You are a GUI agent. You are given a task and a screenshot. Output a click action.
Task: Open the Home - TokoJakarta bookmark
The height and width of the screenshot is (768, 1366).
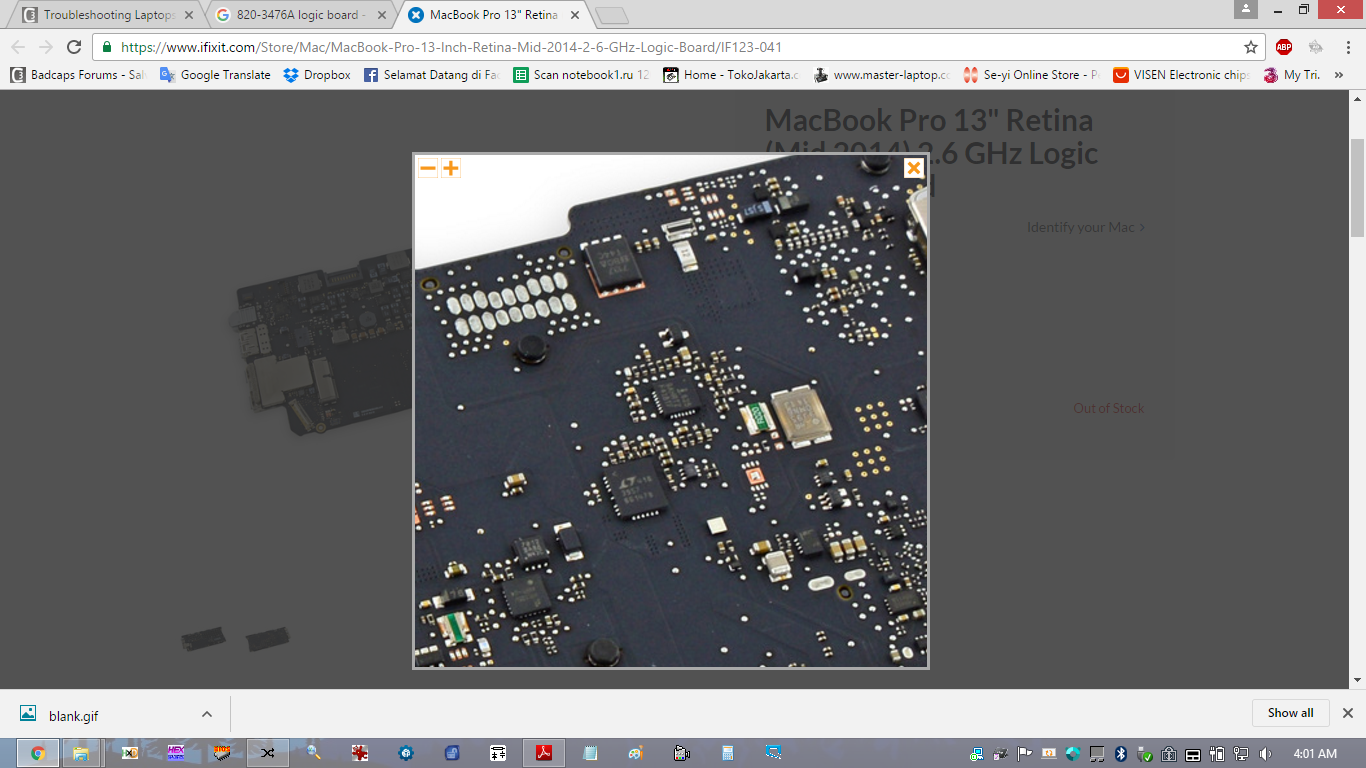tap(731, 75)
